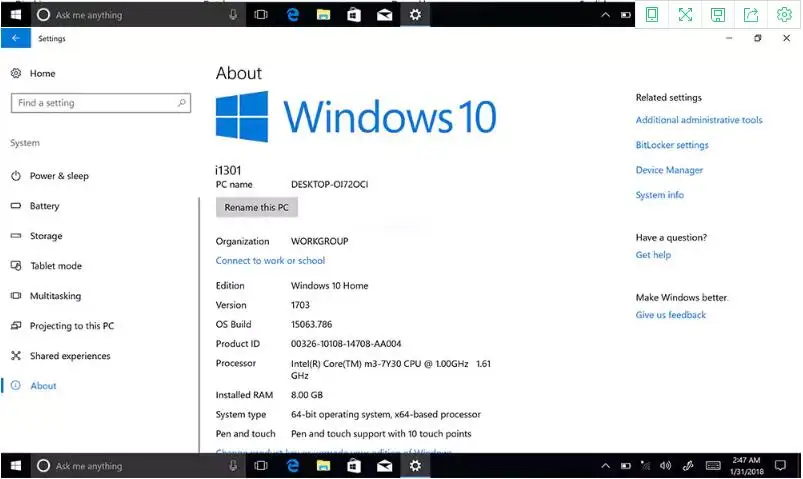Go back with the blue Settings arrow
803x479 pixels.
(16, 38)
